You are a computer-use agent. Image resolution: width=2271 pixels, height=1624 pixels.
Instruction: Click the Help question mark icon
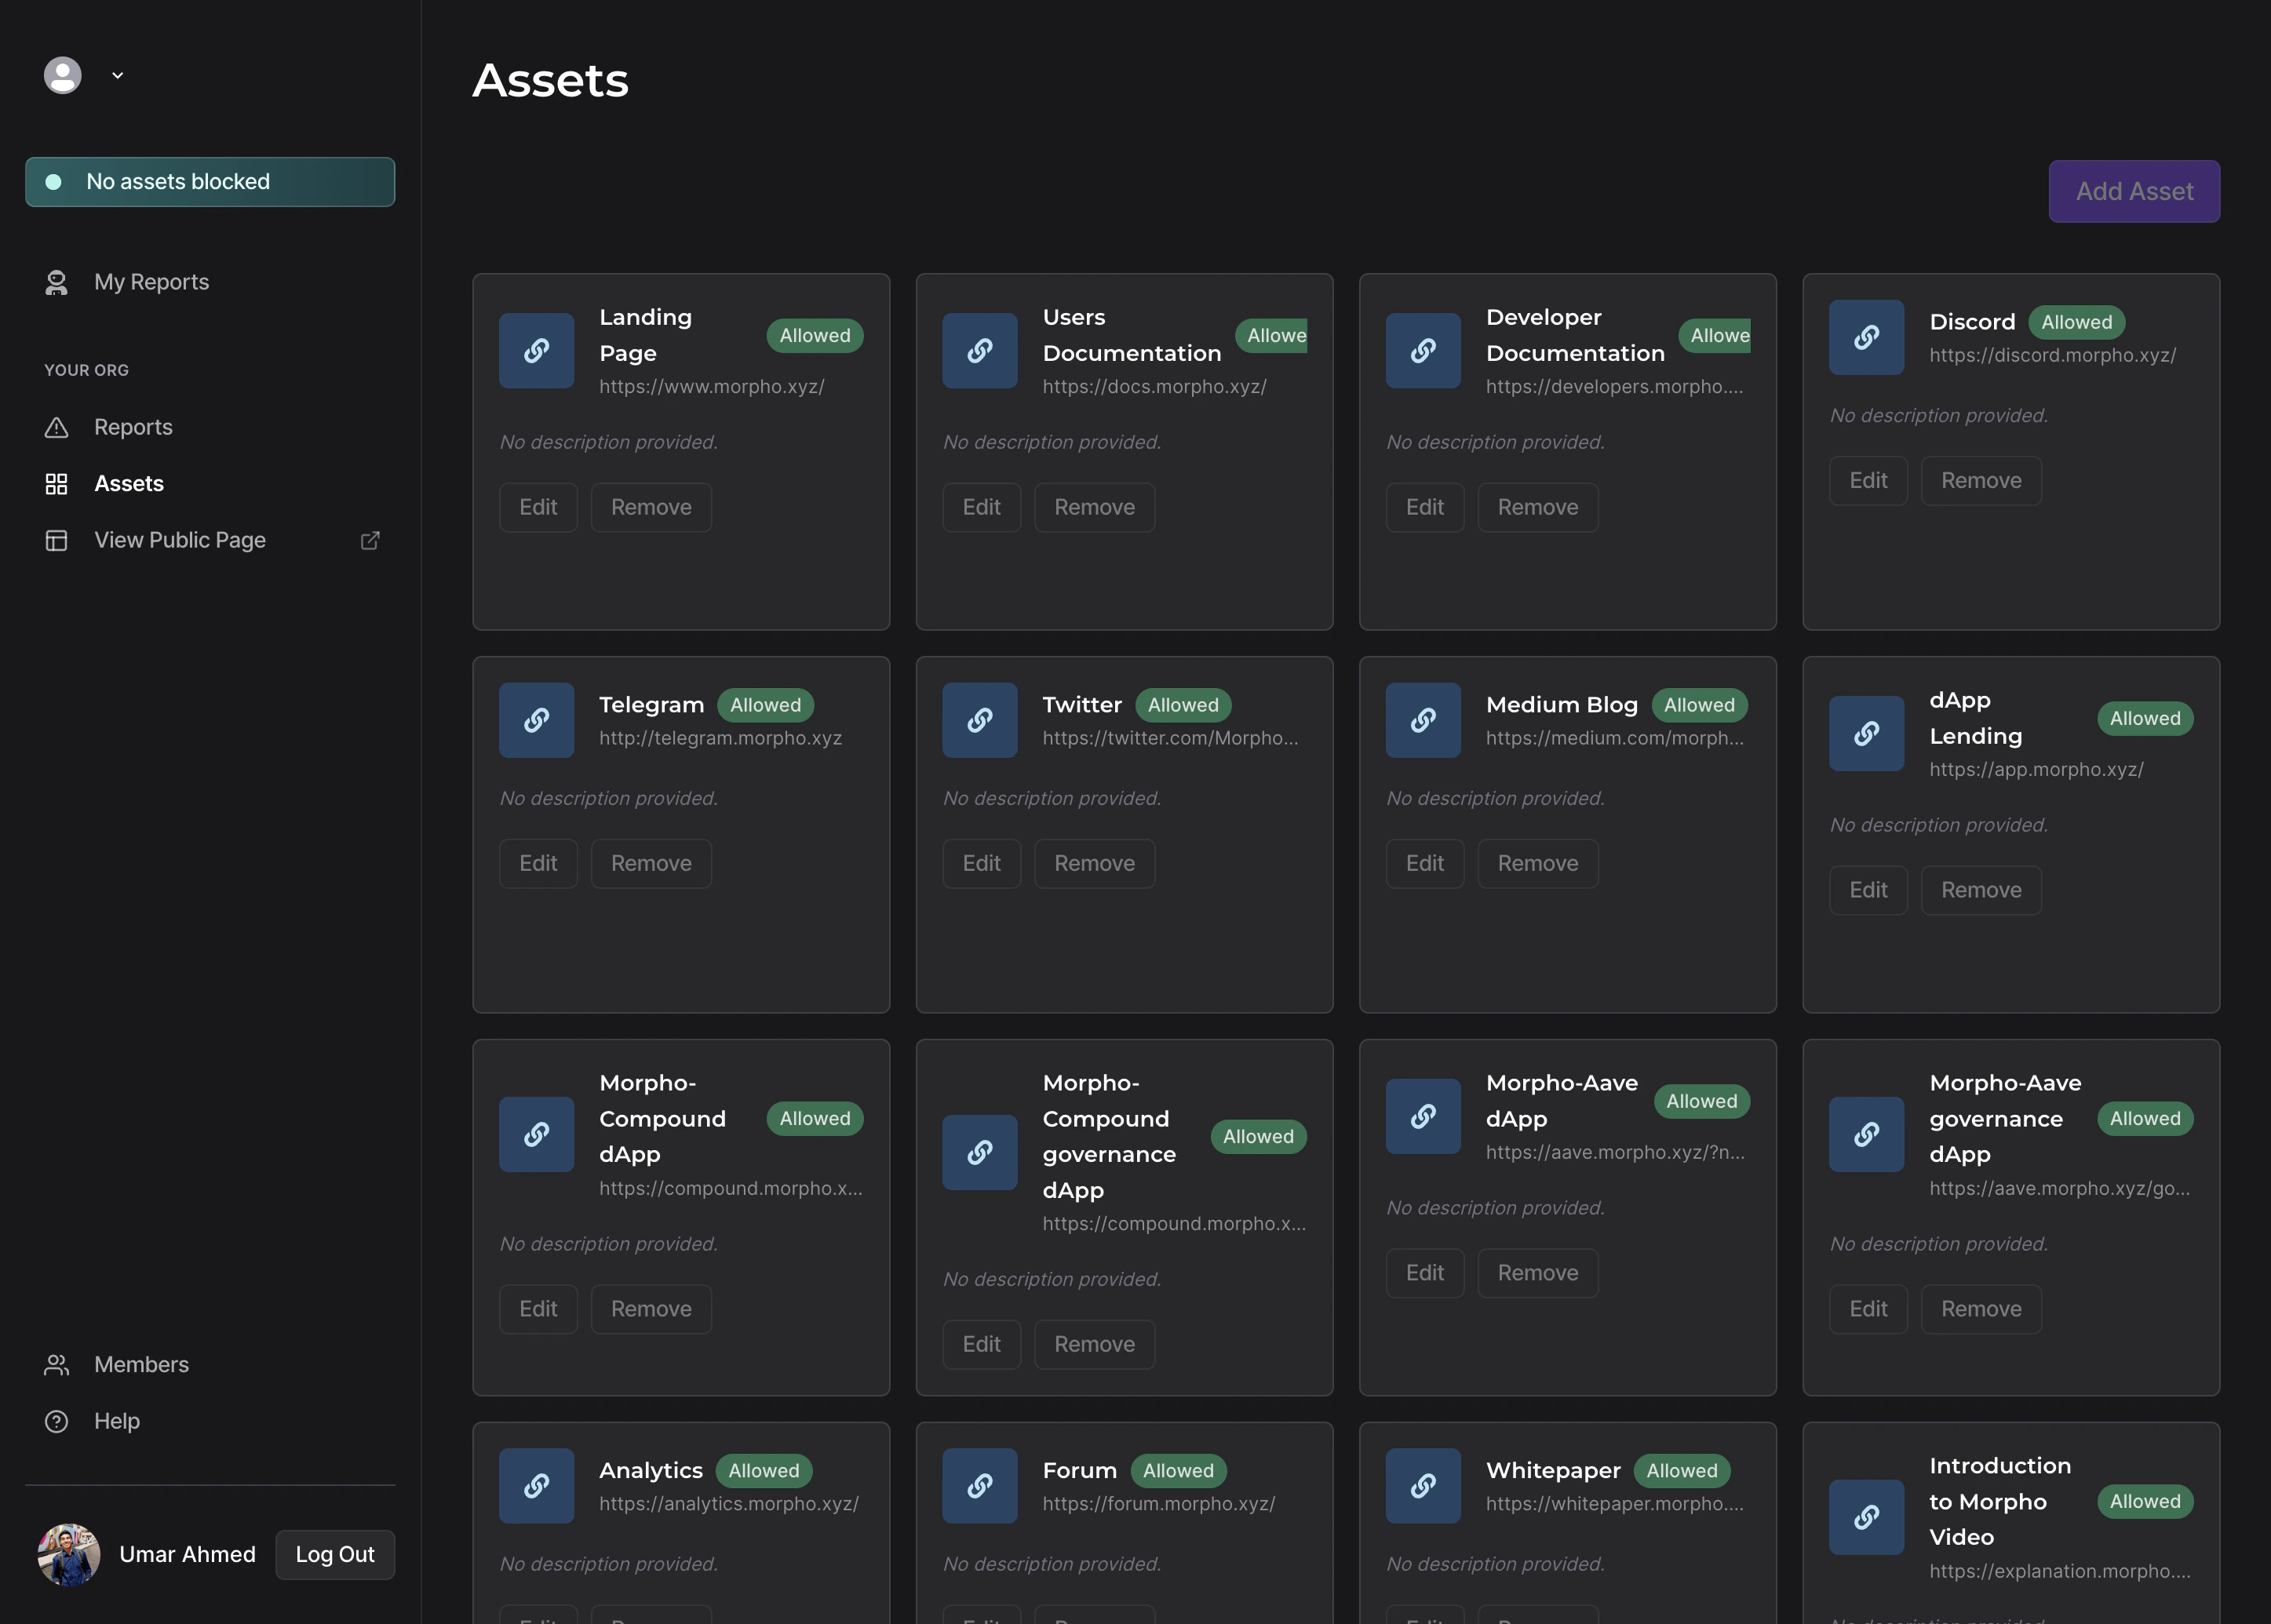click(x=57, y=1421)
